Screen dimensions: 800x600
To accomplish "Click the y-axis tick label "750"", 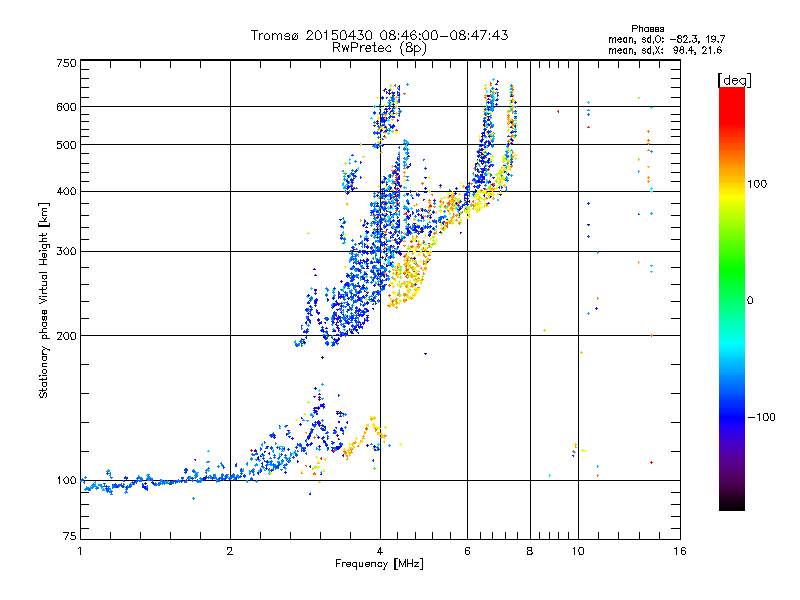I will (67, 63).
